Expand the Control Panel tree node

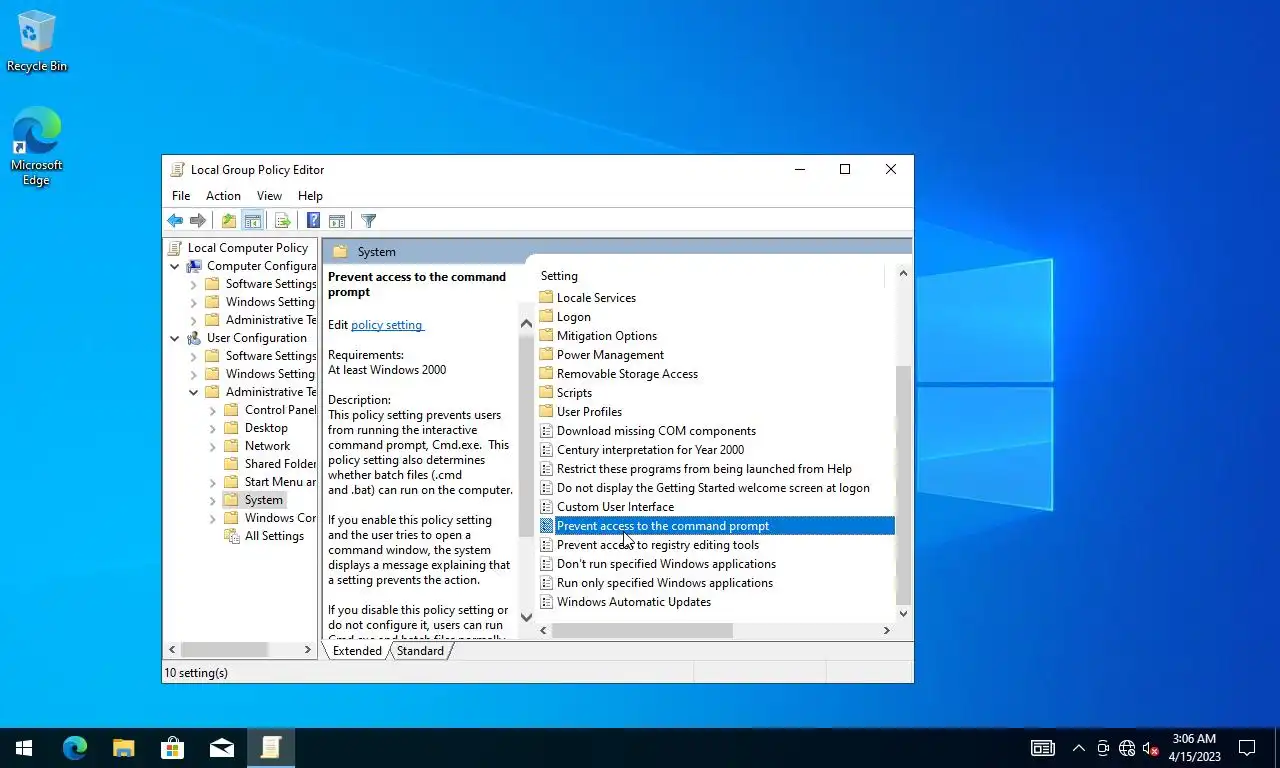pos(212,410)
